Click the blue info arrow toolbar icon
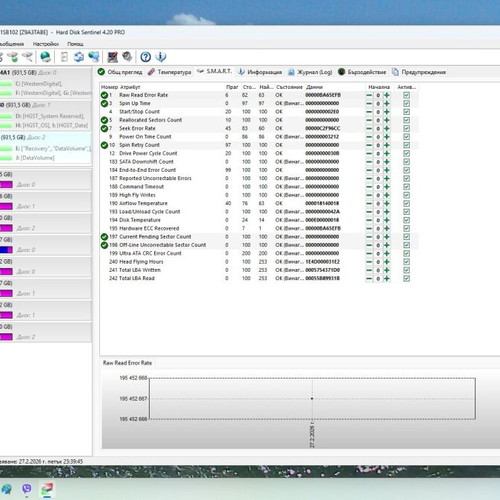The height and width of the screenshot is (500, 500). (161, 57)
